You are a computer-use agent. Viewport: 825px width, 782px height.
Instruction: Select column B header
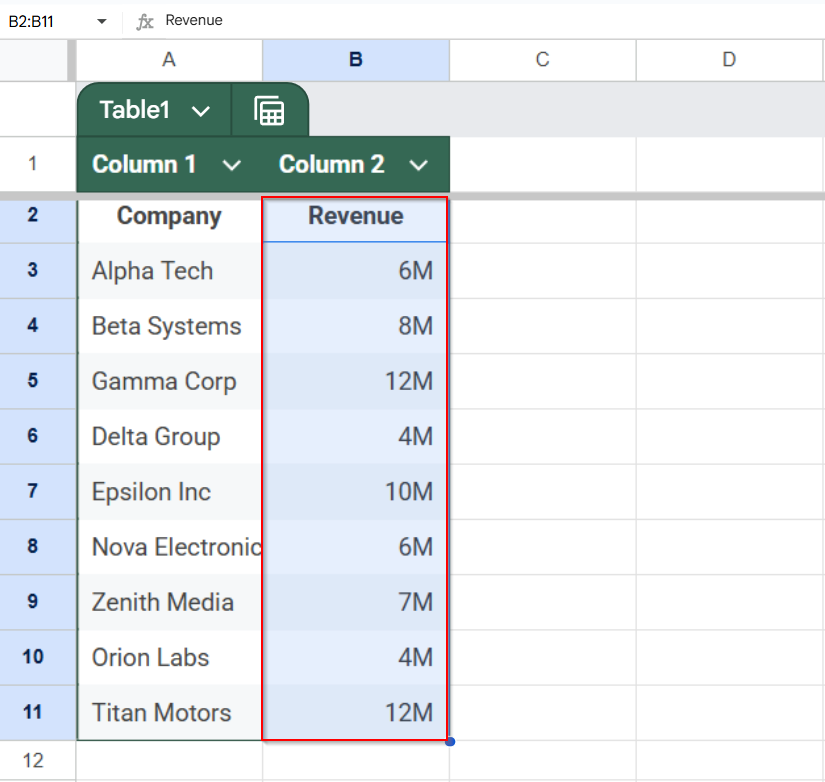[x=356, y=60]
